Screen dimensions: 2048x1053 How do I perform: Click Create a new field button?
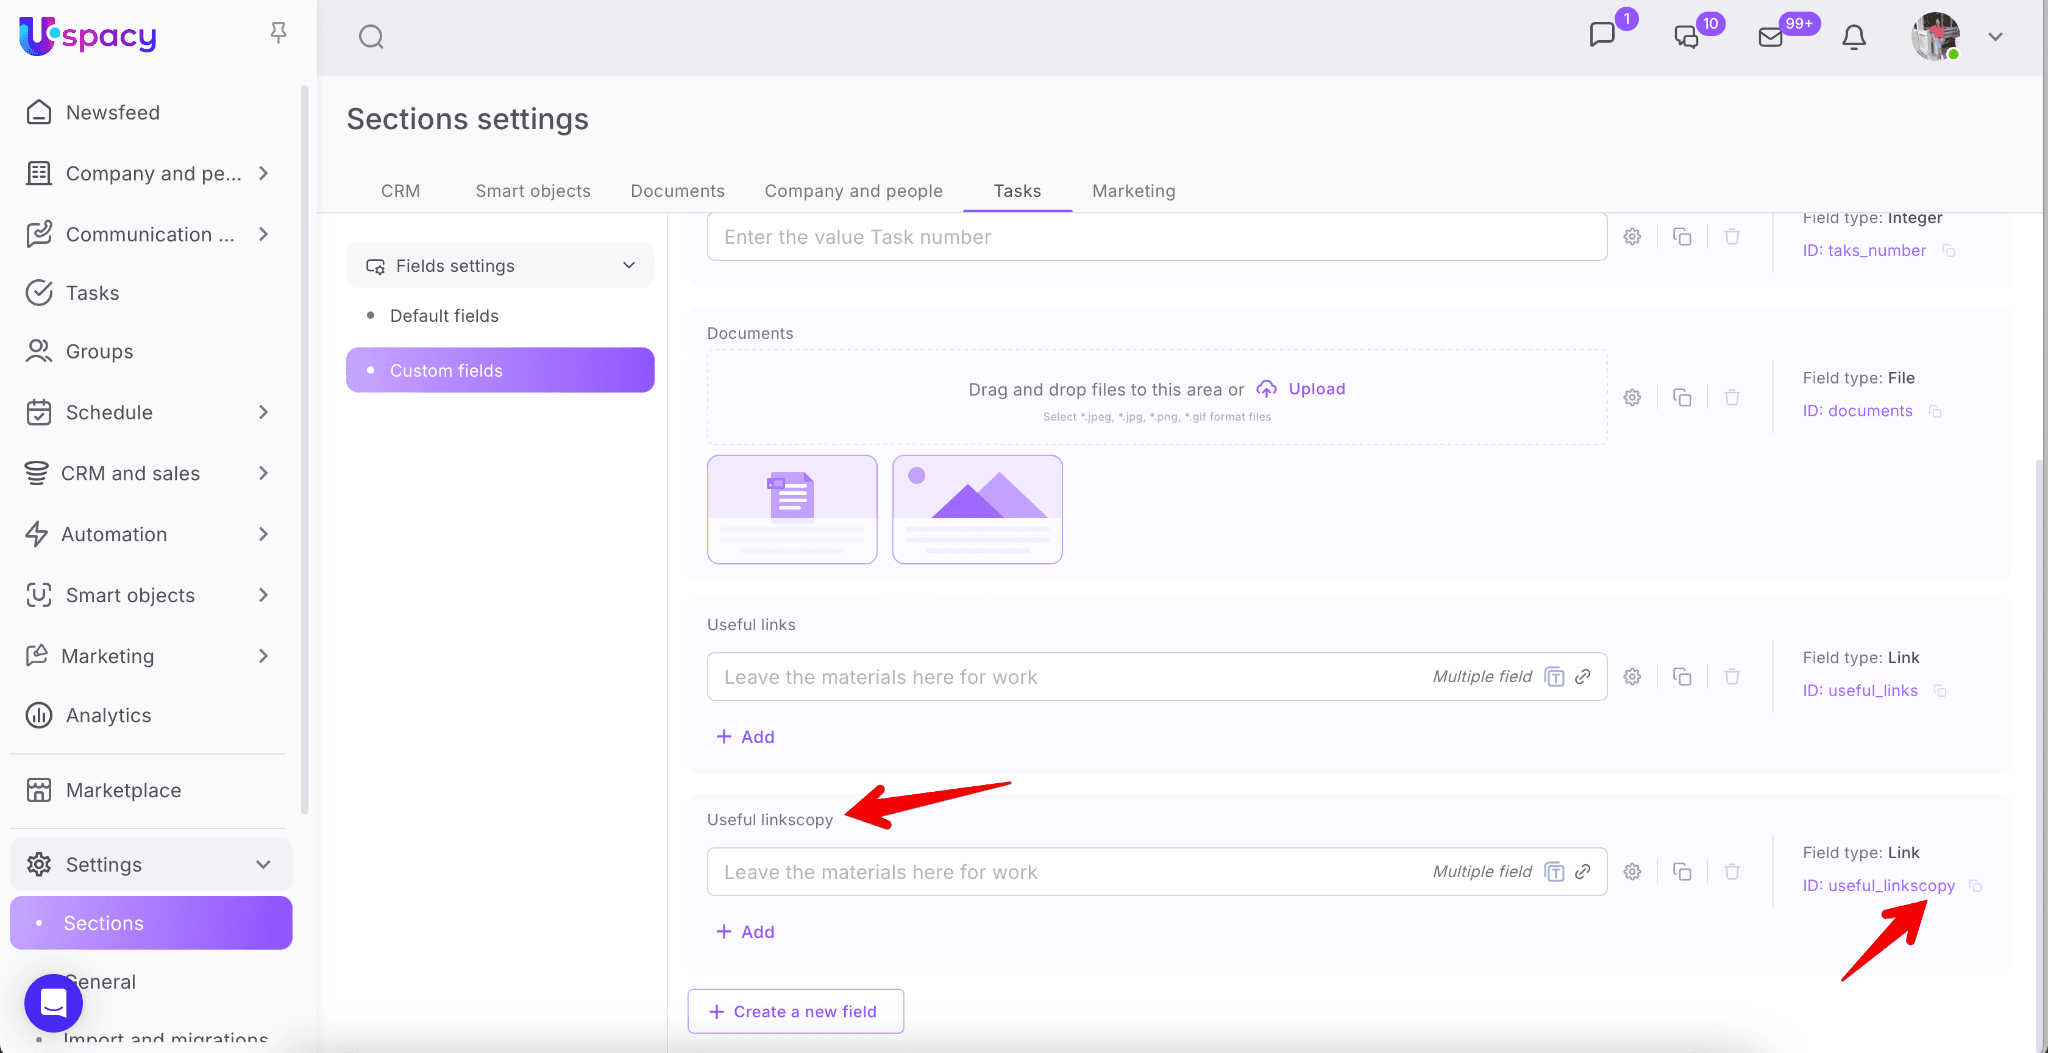pyautogui.click(x=795, y=1011)
